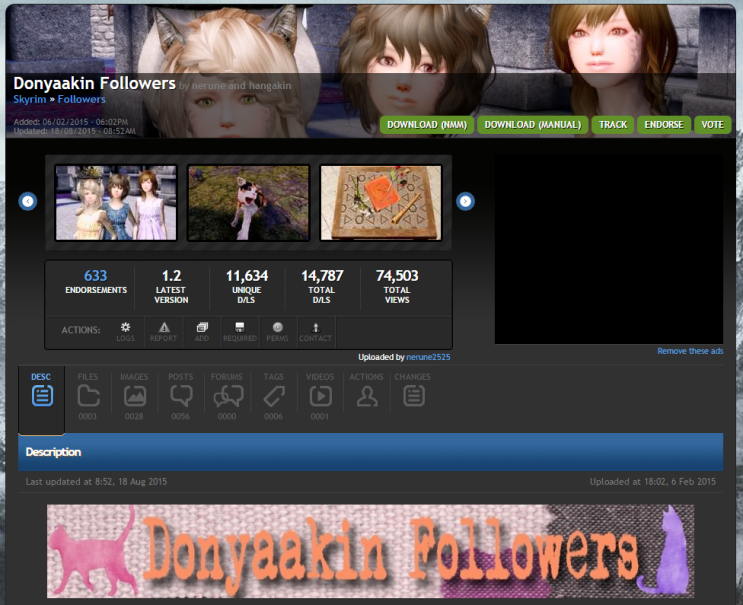The width and height of the screenshot is (743, 605).
Task: Switch to the Tags tab
Action: coord(274,397)
